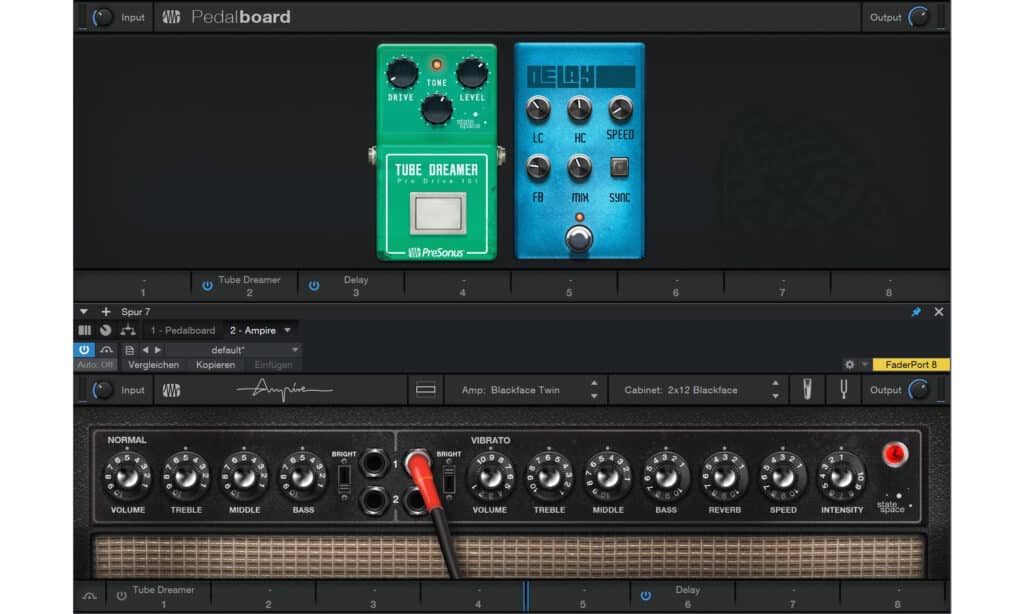Step to next cabinet arrow
This screenshot has width=1024, height=614.
point(775,396)
